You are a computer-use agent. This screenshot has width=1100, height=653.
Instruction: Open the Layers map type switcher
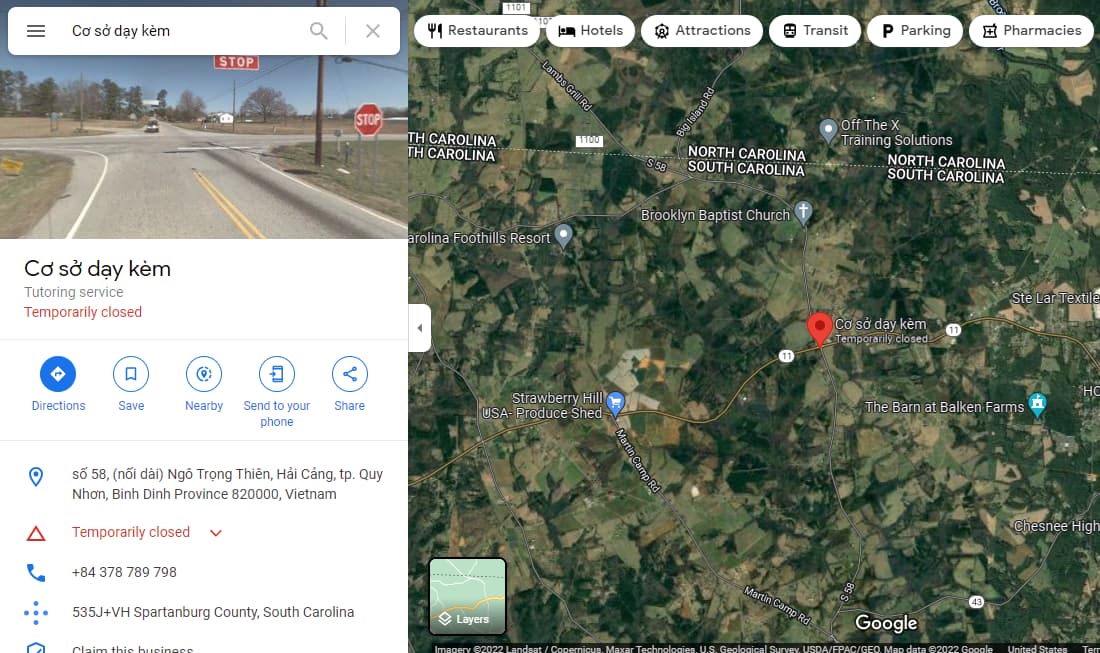467,596
